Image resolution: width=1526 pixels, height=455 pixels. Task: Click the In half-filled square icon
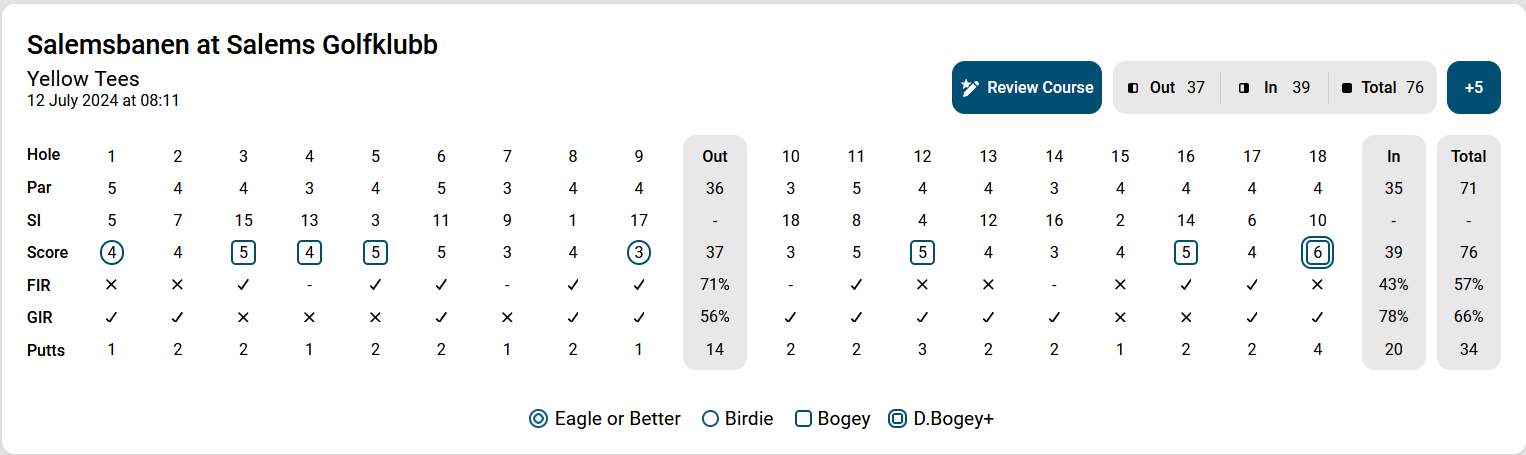(x=1243, y=88)
